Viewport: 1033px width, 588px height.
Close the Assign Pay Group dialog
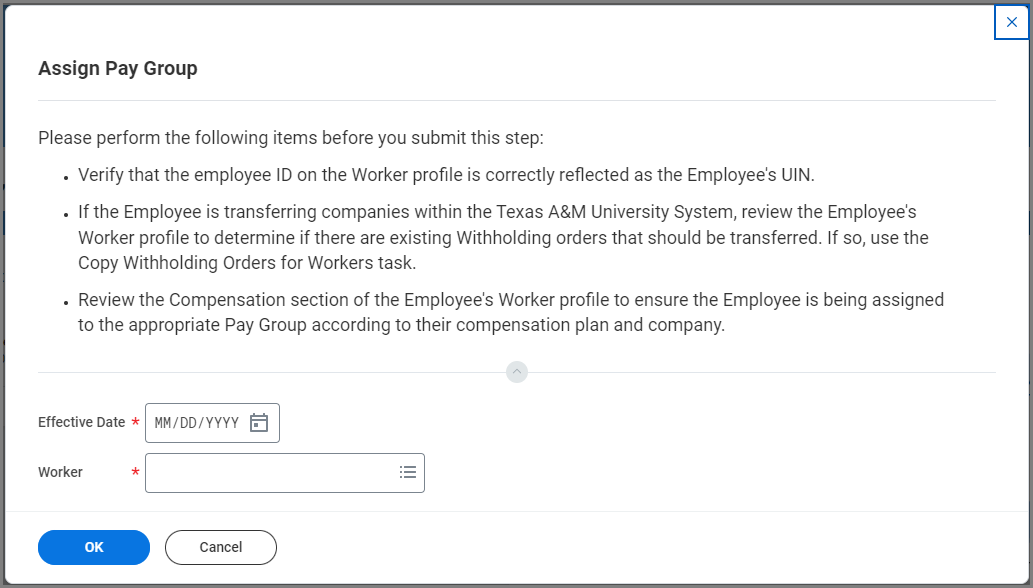(1011, 22)
